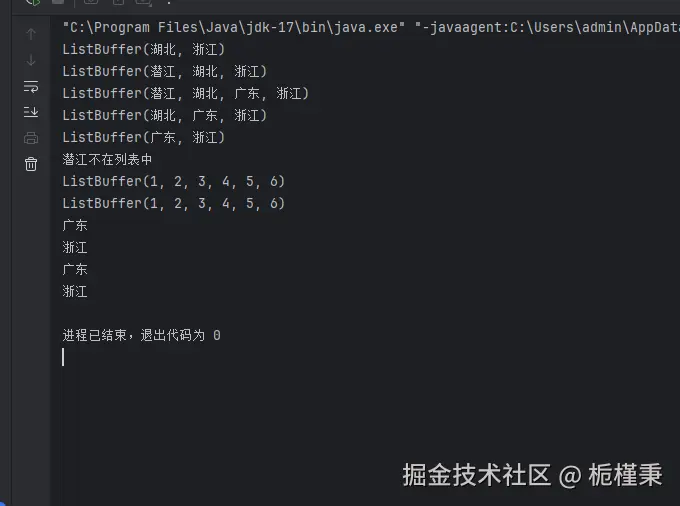The width and height of the screenshot is (680, 506).
Task: Click the Down the Stack Trace arrow
Action: tap(31, 60)
